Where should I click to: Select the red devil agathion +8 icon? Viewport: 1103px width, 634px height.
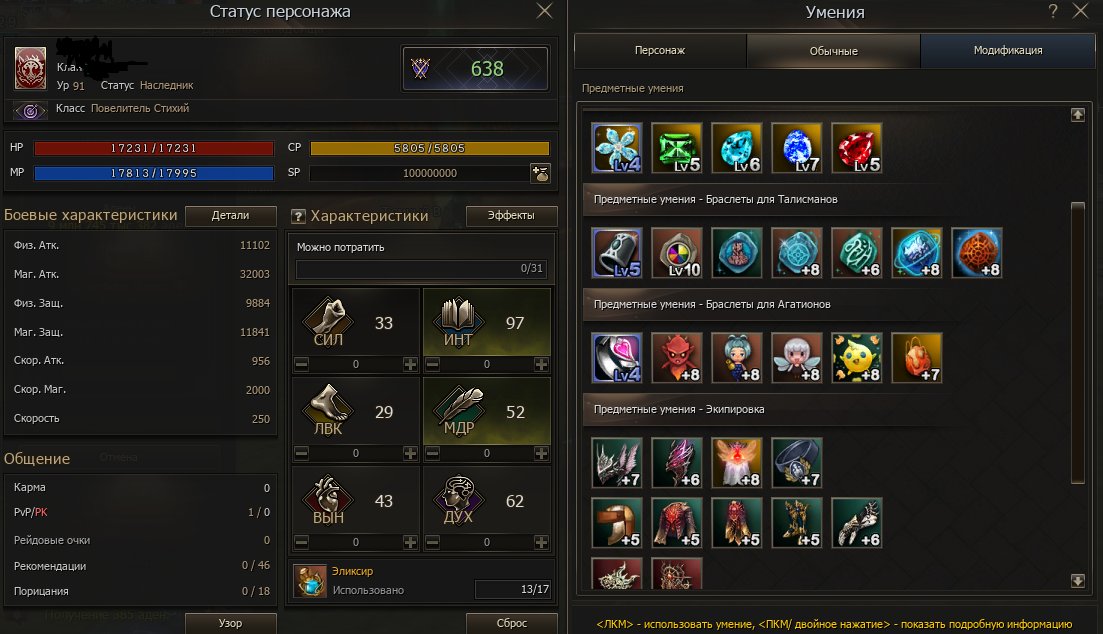677,357
